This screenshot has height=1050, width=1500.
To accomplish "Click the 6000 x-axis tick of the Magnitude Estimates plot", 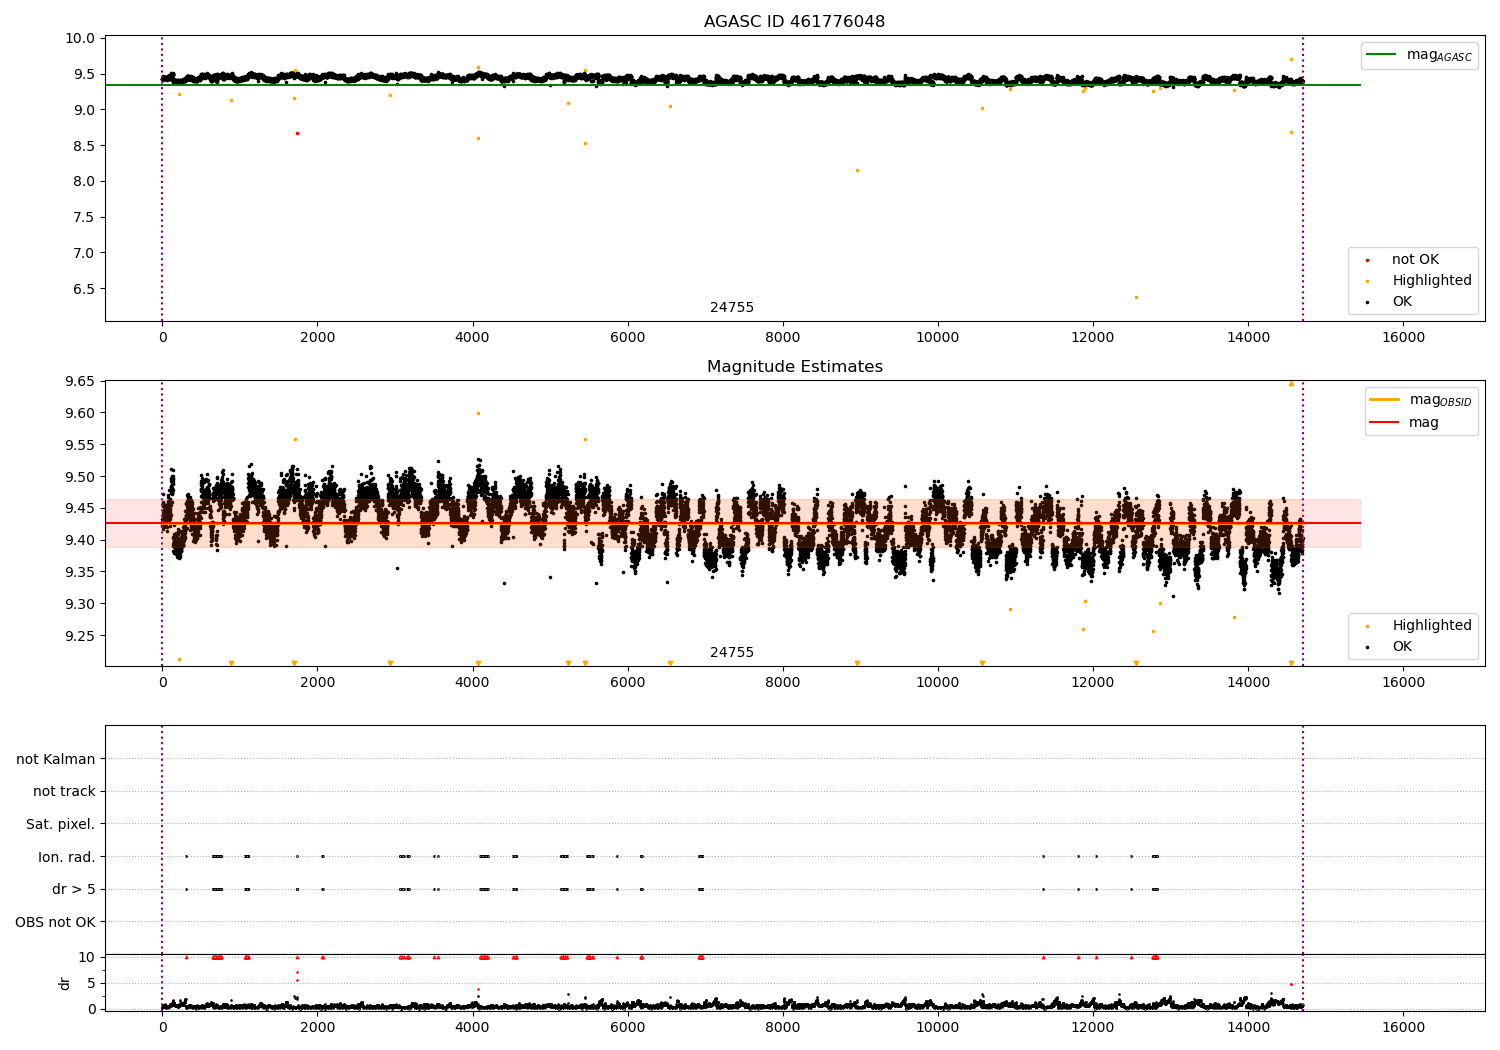I will (x=628, y=683).
